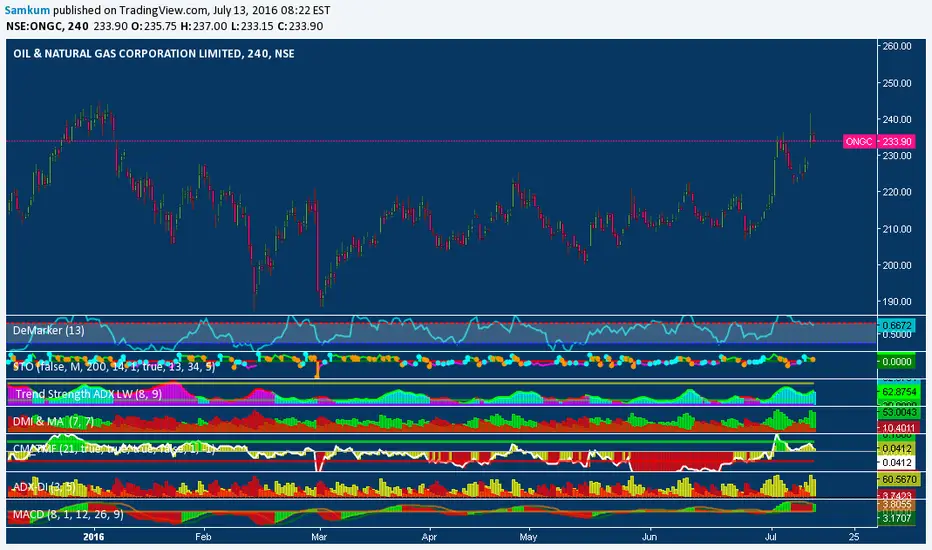Click the 2016 time axis label

(93, 536)
